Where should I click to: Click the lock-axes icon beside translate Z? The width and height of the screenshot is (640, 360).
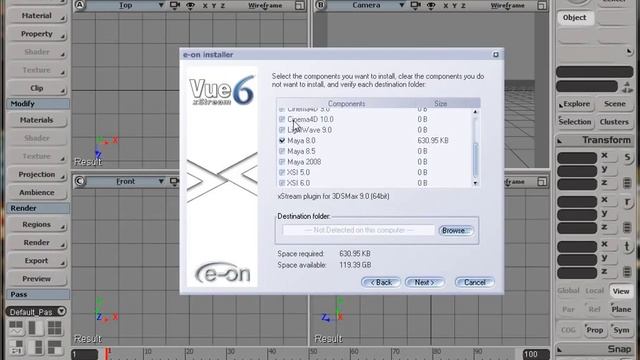click(627, 272)
